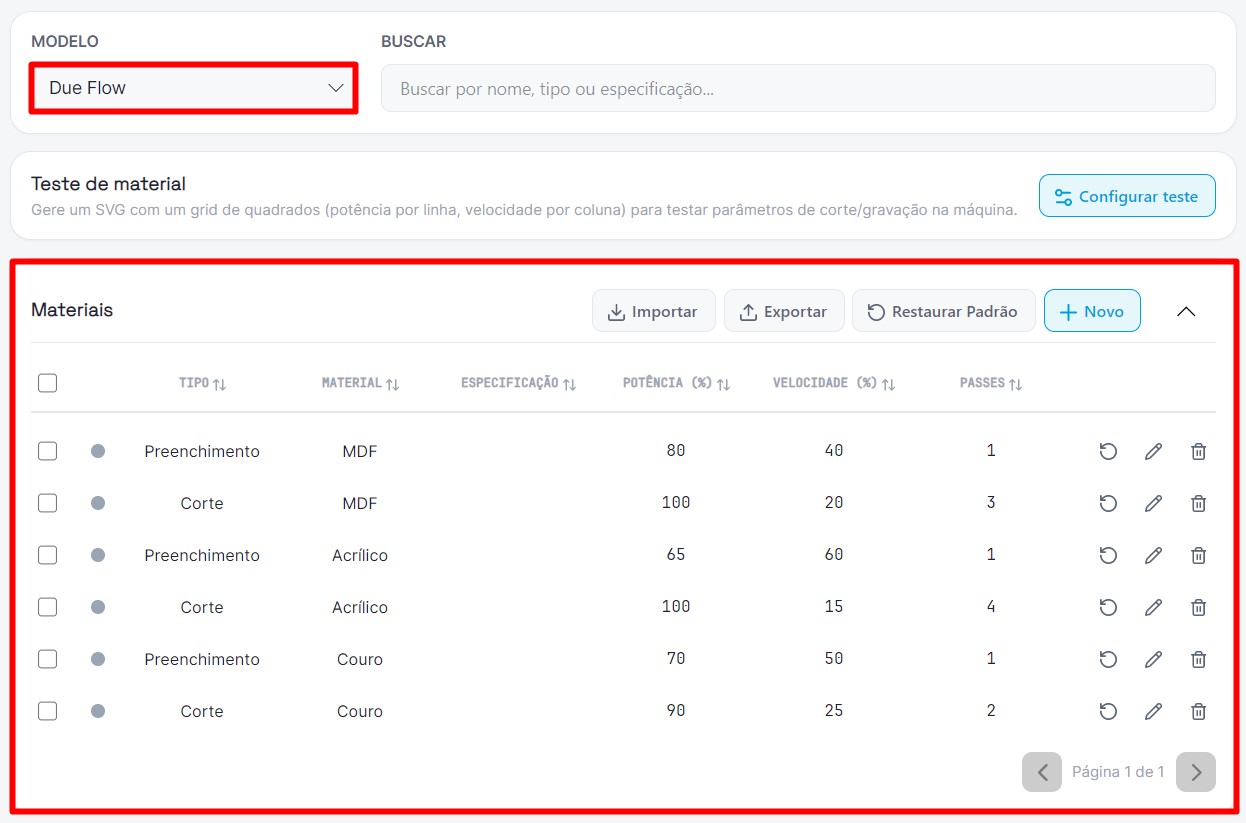Click the Exportar button
The height and width of the screenshot is (823, 1246).
point(784,311)
